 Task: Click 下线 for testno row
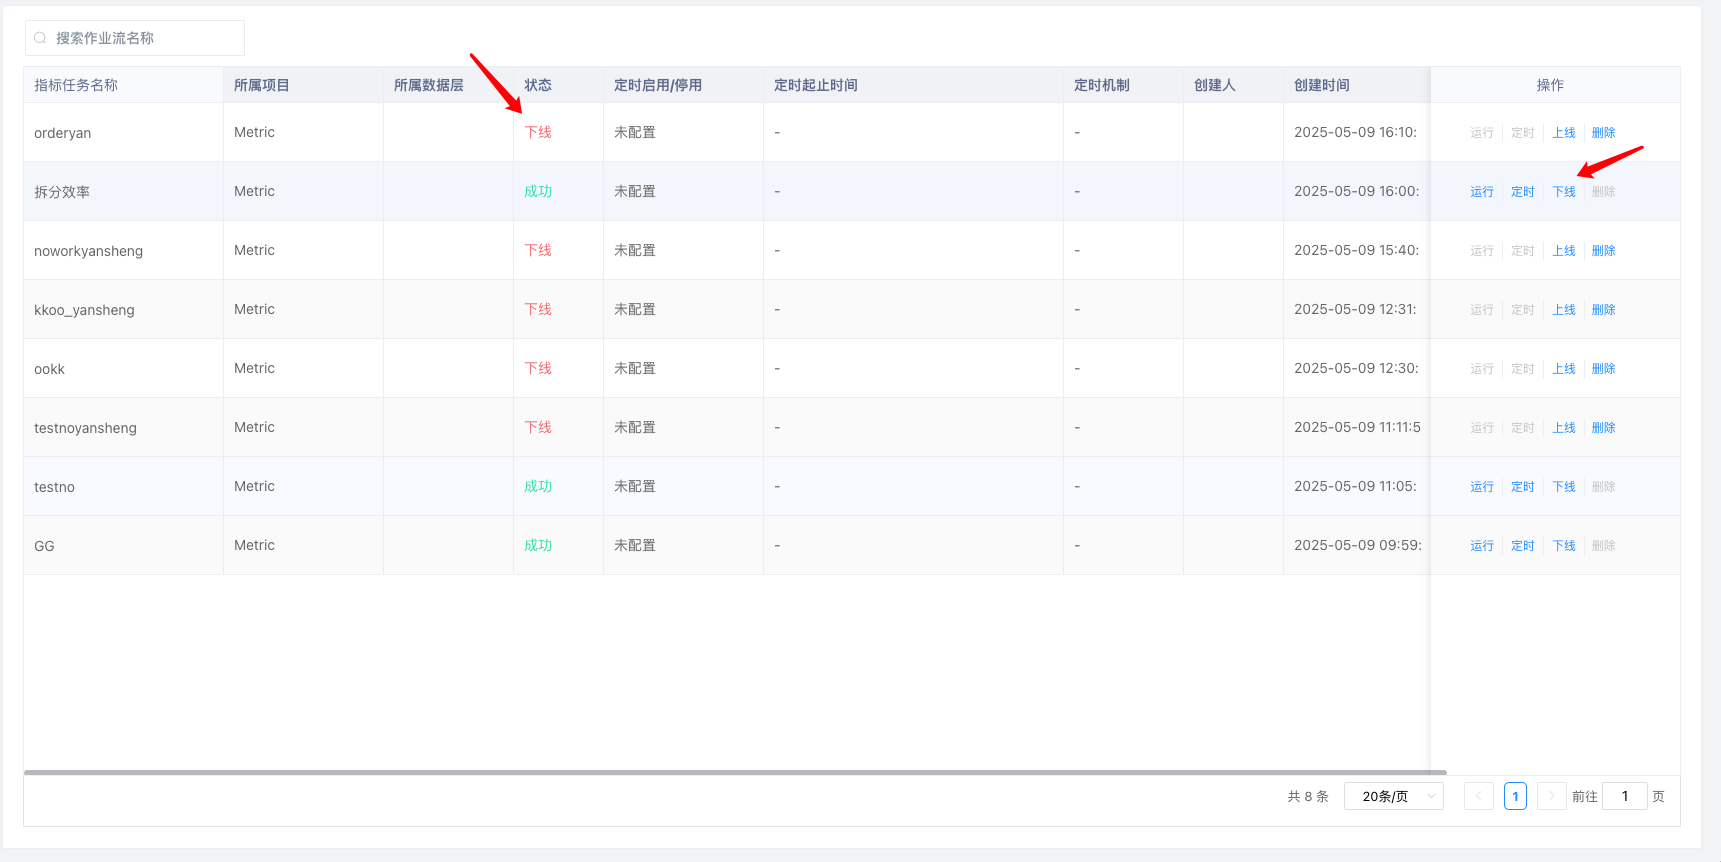(1564, 487)
